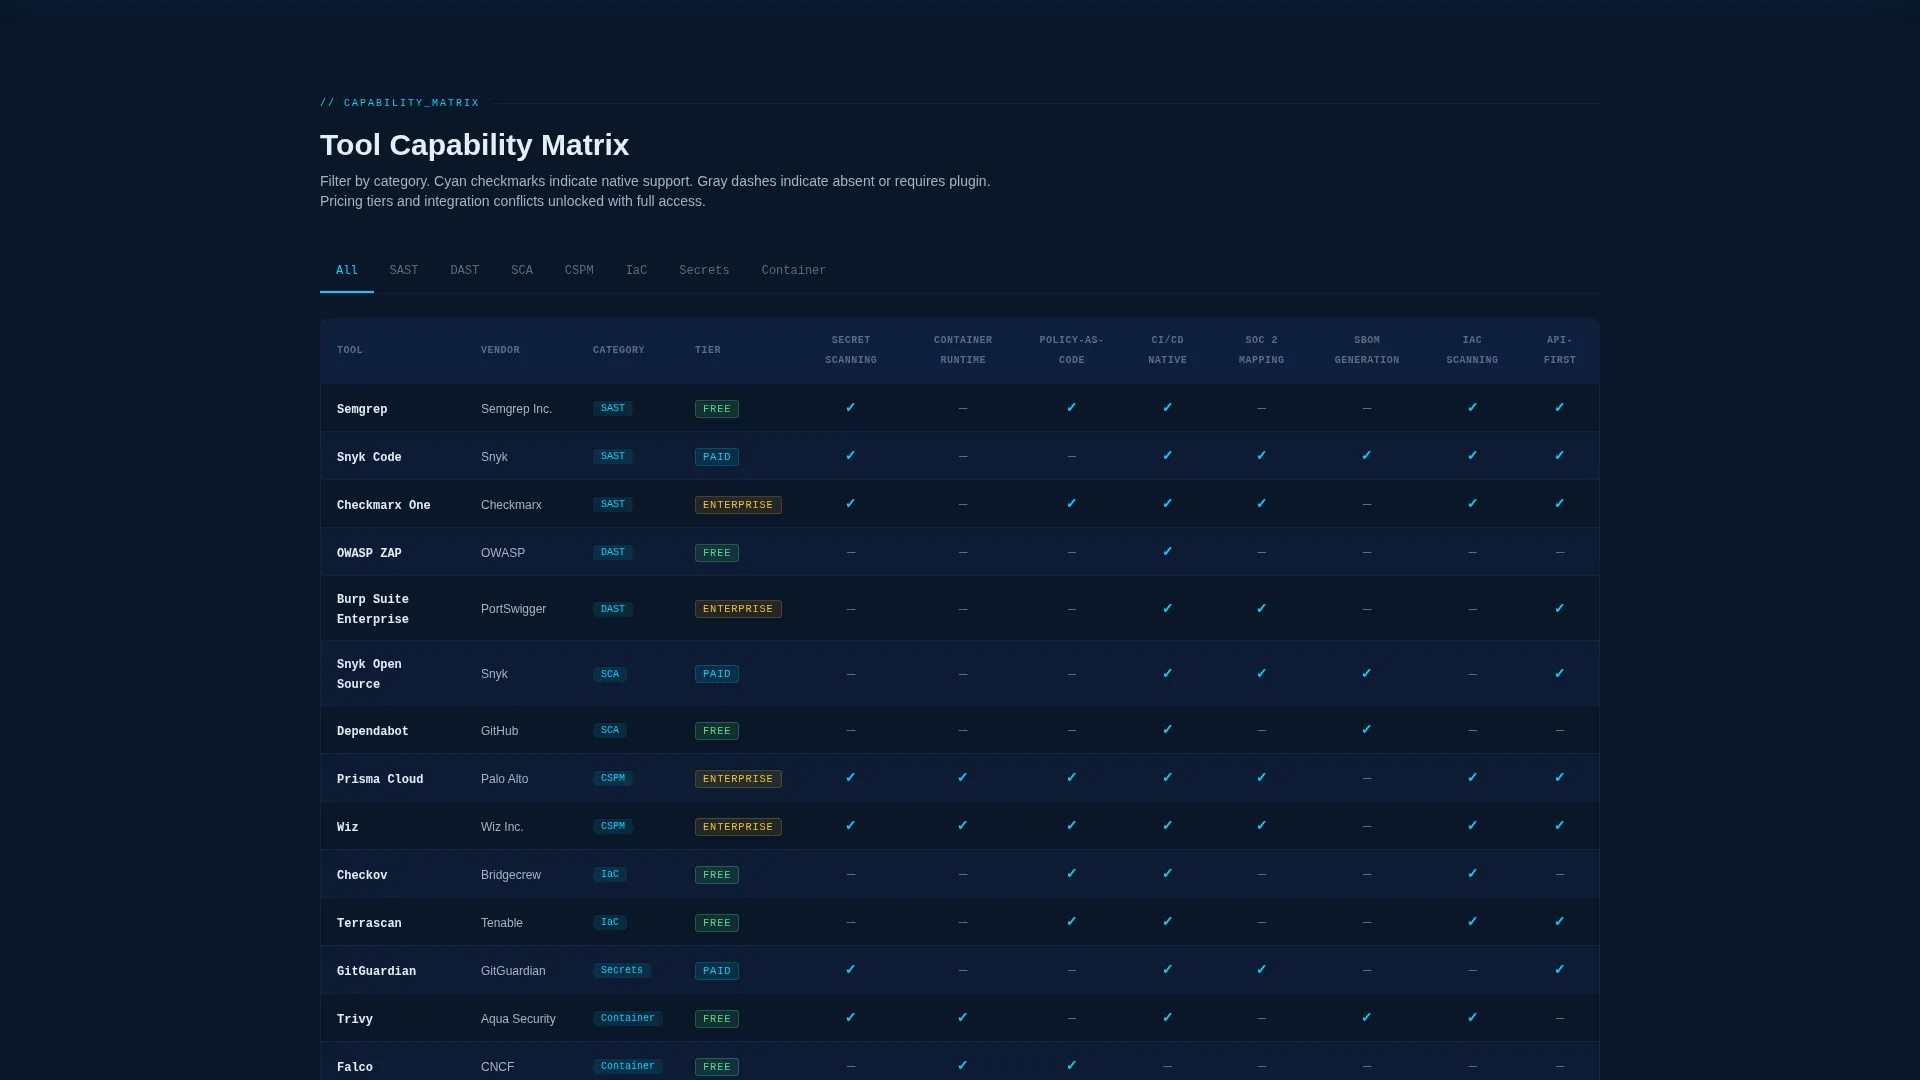This screenshot has width=1920, height=1080.
Task: Click Dependabot's CI/CD Native checkmark
Action: point(1168,730)
